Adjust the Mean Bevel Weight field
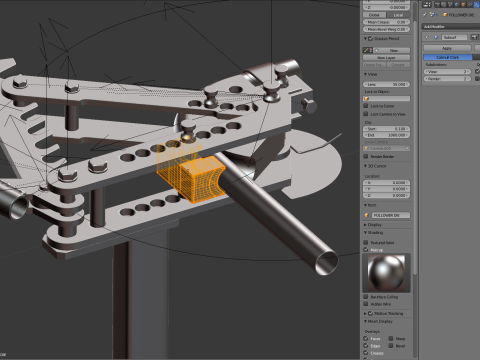480x360 pixels. tap(386, 29)
